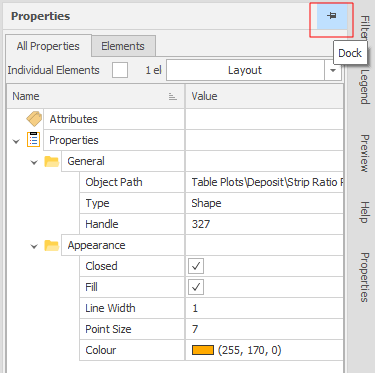The height and width of the screenshot is (373, 375).
Task: Click the Dock pin icon
Action: 332,16
